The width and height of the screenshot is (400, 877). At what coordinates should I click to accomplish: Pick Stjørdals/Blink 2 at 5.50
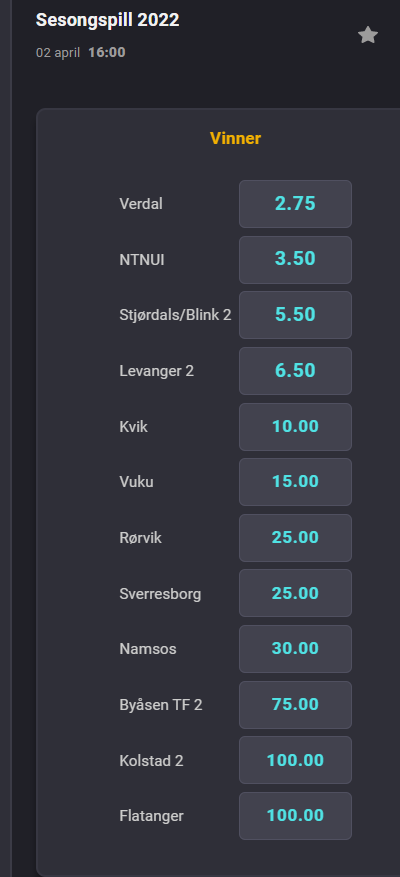(x=295, y=315)
